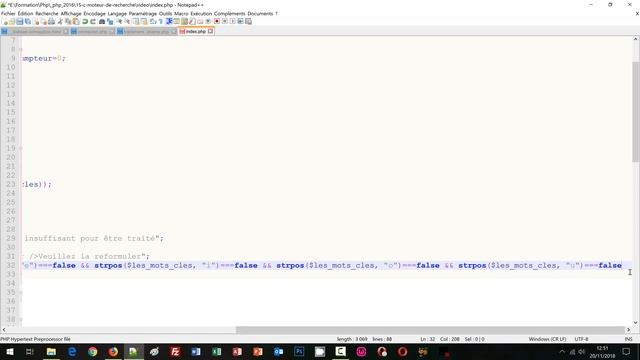
Task: Open the Paramétrage menu
Action: click(x=142, y=13)
